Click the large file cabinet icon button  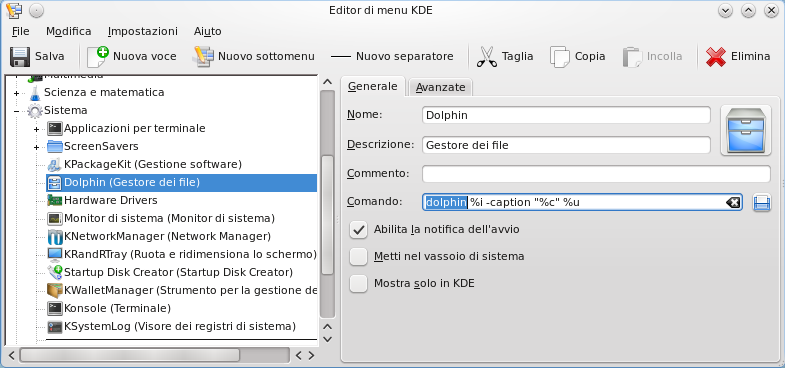coord(745,131)
